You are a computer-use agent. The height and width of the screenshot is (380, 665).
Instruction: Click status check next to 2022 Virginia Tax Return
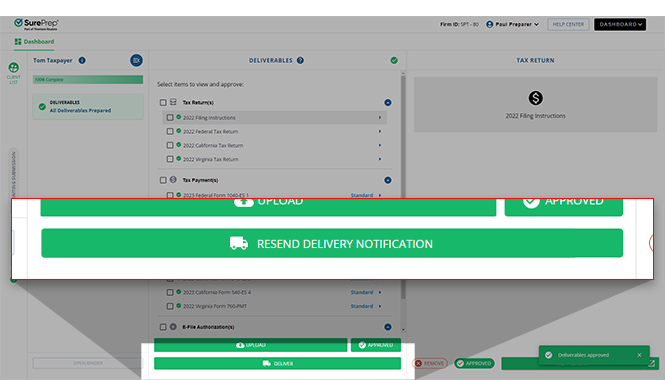179,159
